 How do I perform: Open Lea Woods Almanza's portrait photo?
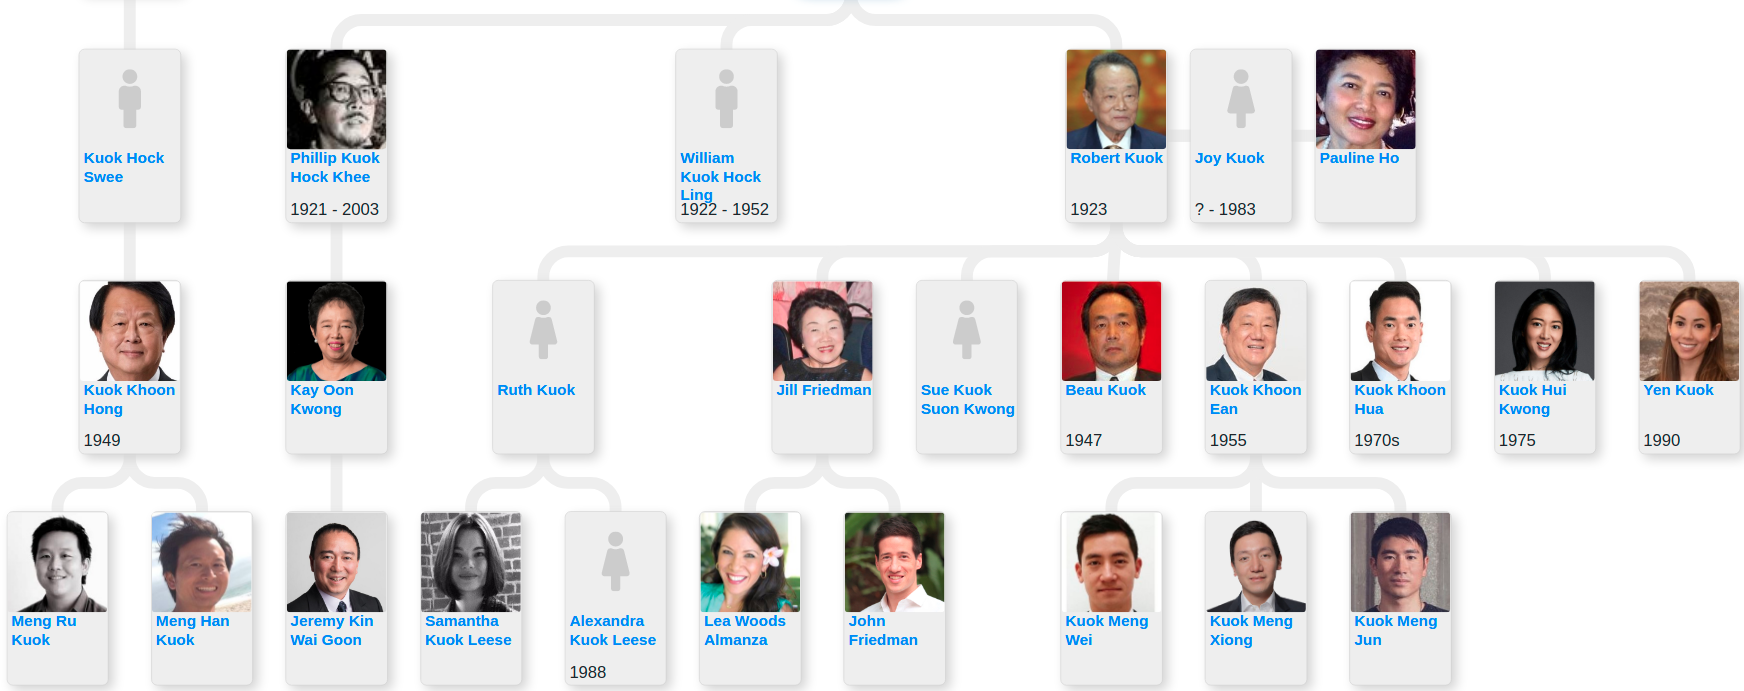(x=750, y=562)
